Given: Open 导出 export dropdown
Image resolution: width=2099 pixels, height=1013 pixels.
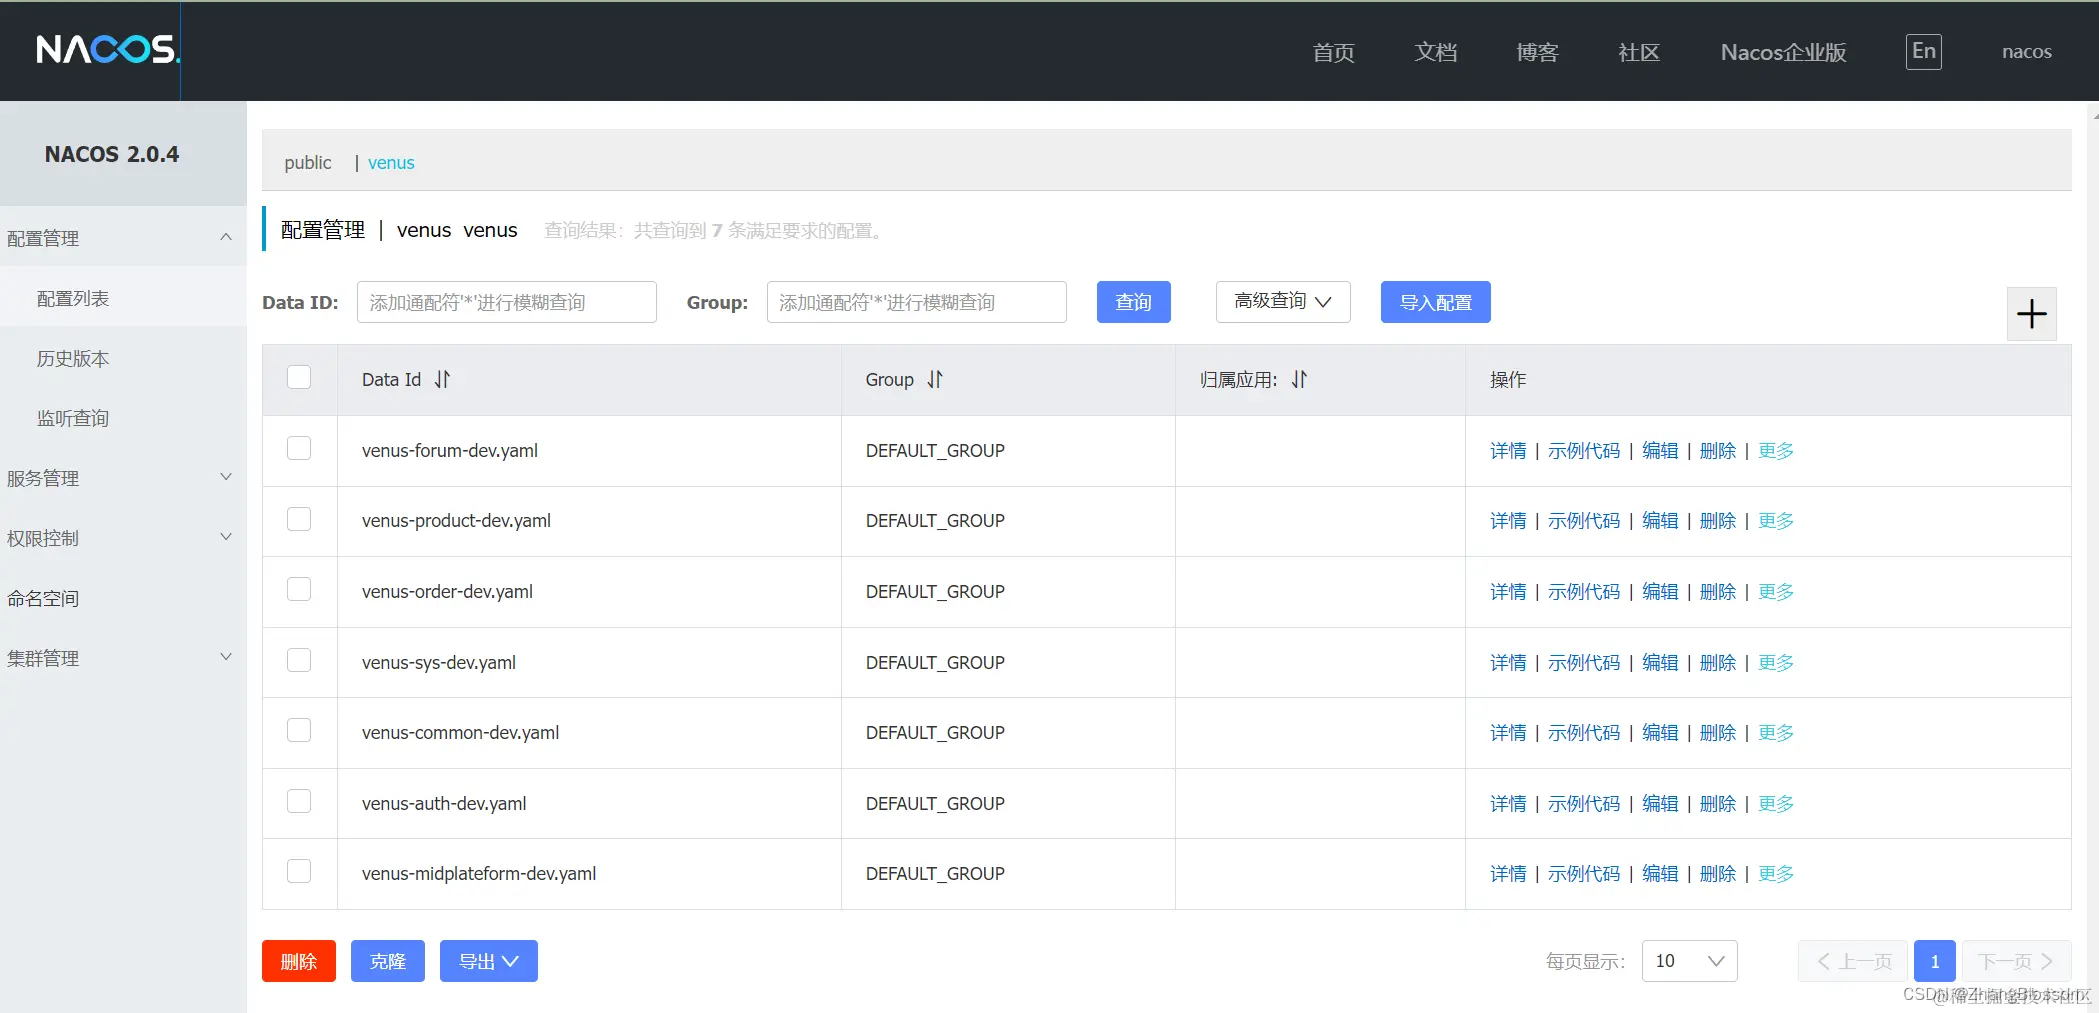Looking at the screenshot, I should 489,961.
